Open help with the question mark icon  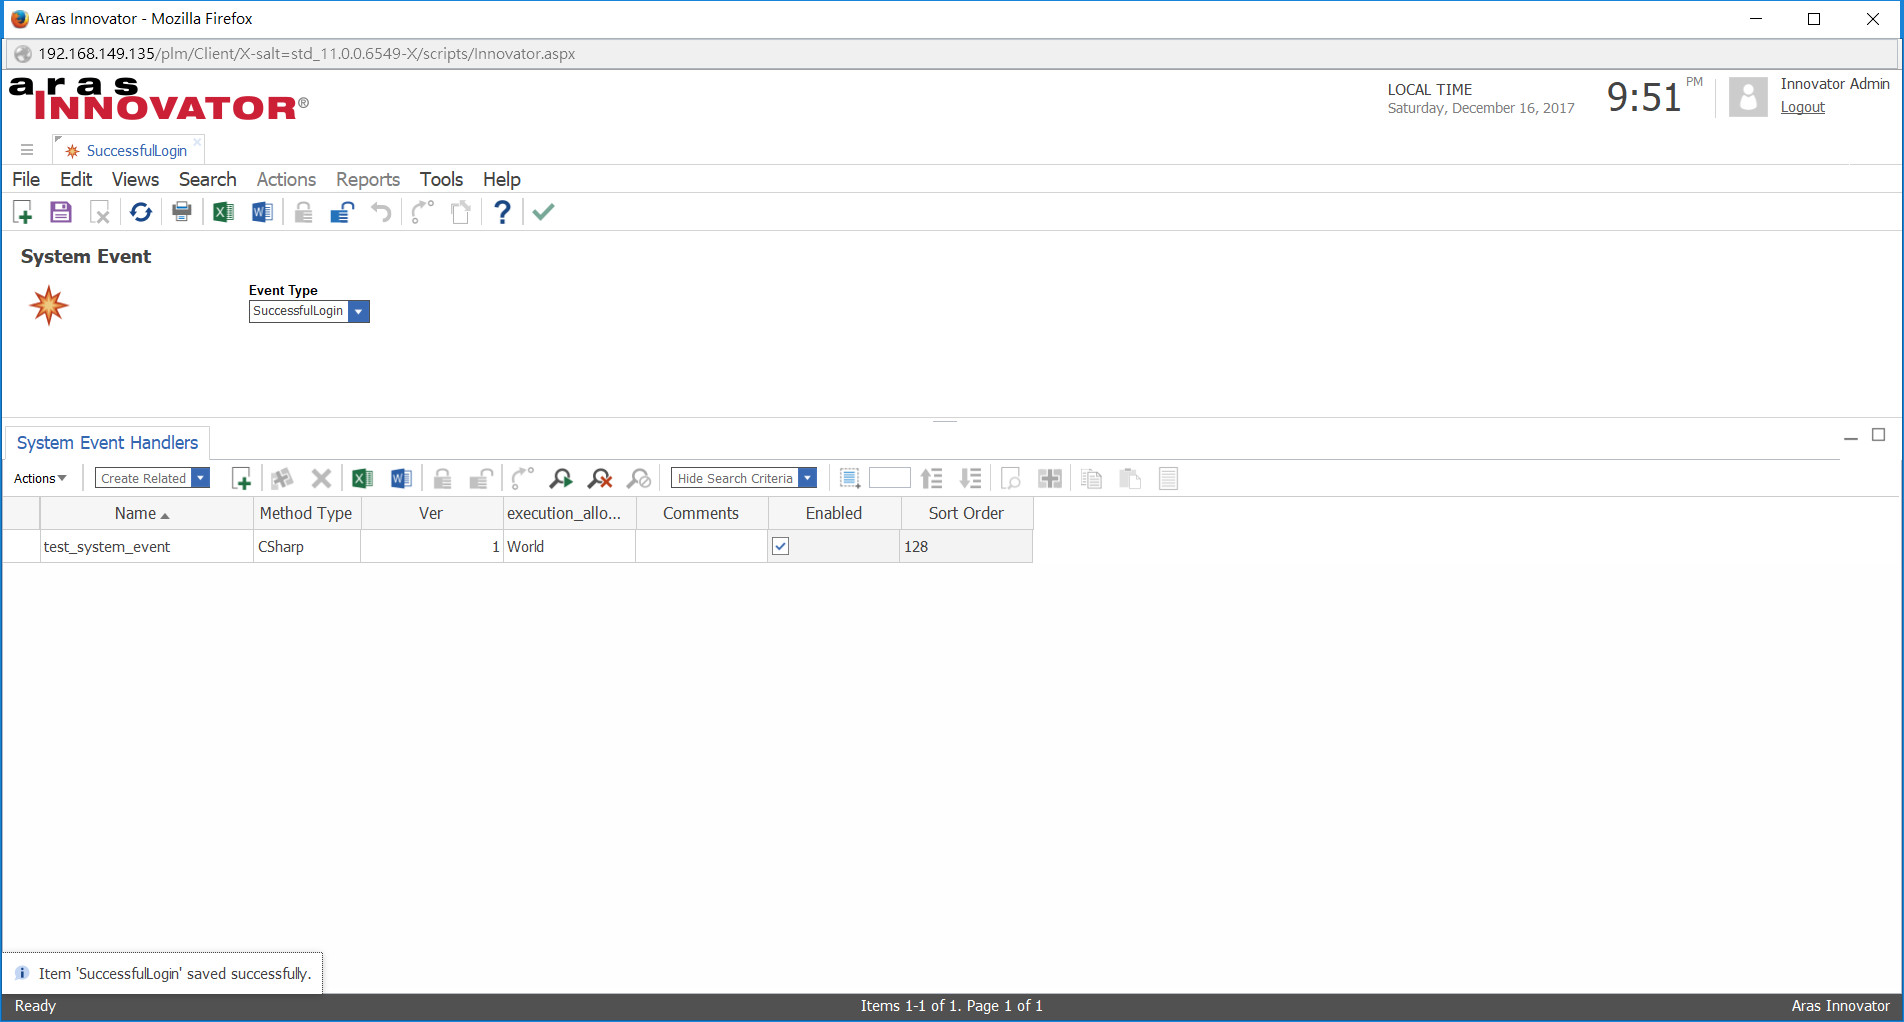(x=502, y=212)
